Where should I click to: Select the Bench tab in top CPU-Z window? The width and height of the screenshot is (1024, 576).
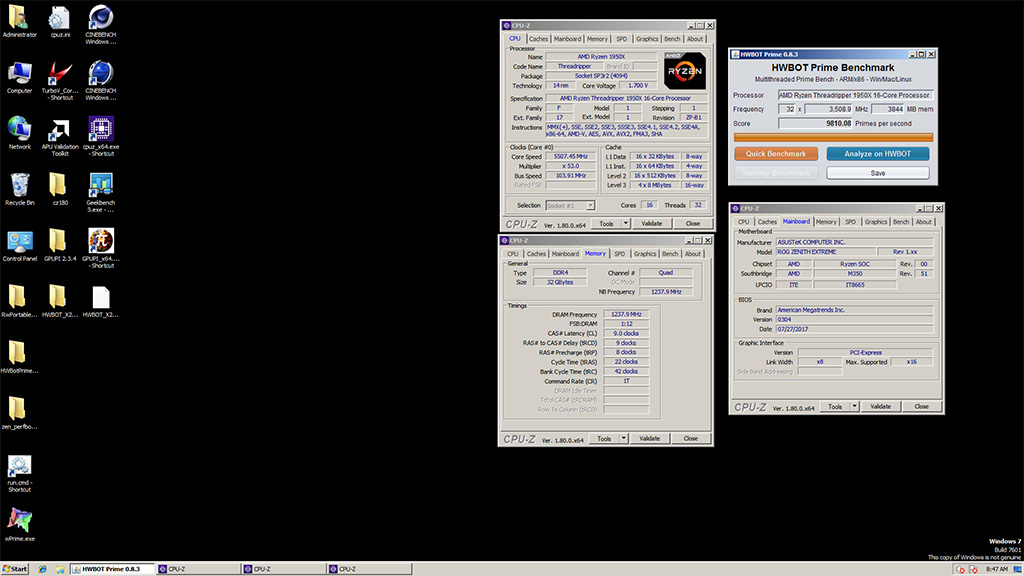coord(672,39)
